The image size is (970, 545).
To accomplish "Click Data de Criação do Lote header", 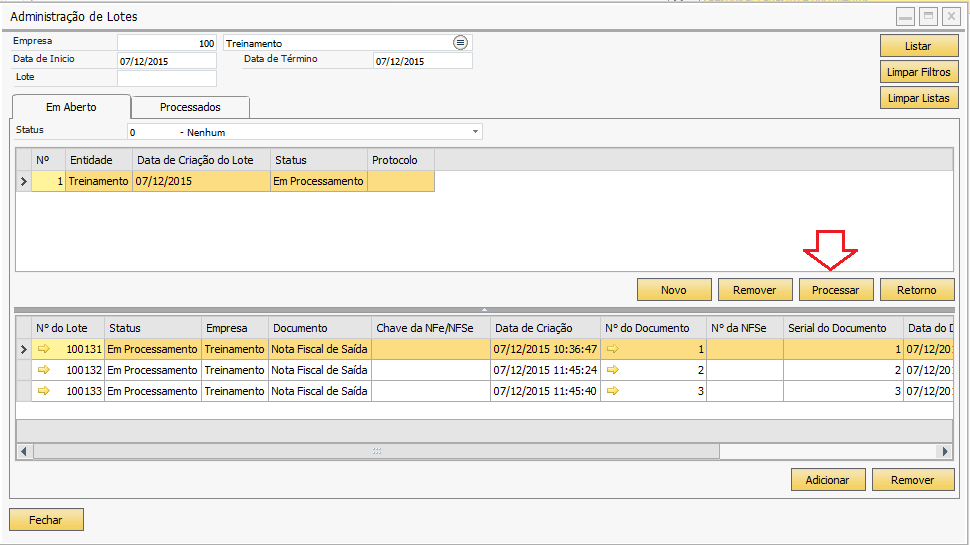I will (x=201, y=160).
